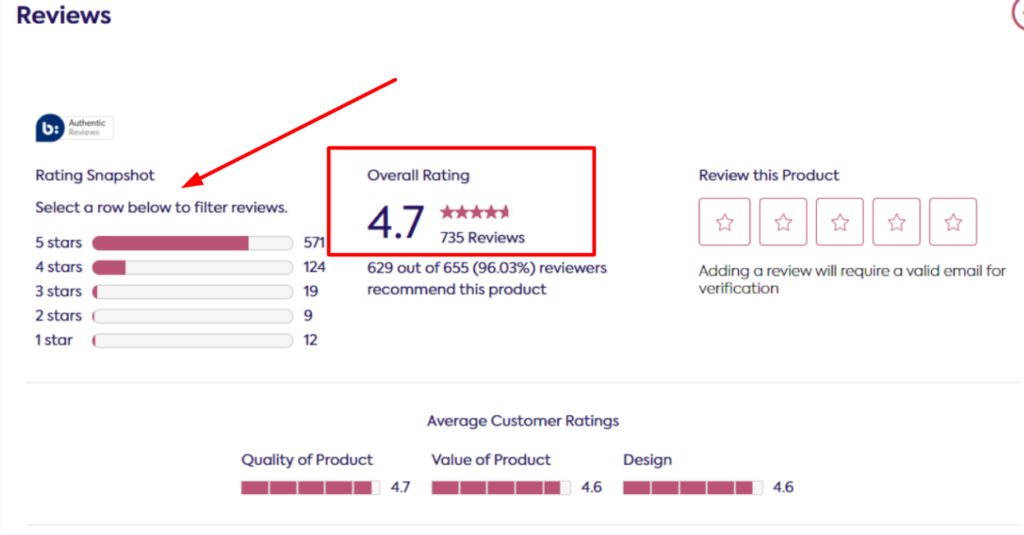Image resolution: width=1024 pixels, height=535 pixels.
Task: Click the Review this Product heading
Action: [x=769, y=175]
